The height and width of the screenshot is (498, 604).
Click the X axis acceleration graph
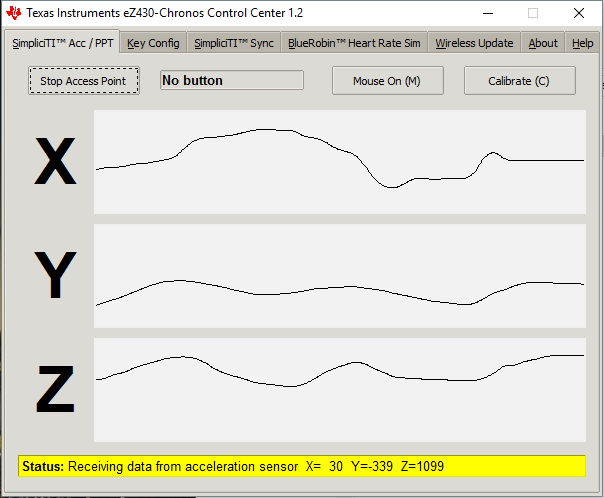coord(340,162)
